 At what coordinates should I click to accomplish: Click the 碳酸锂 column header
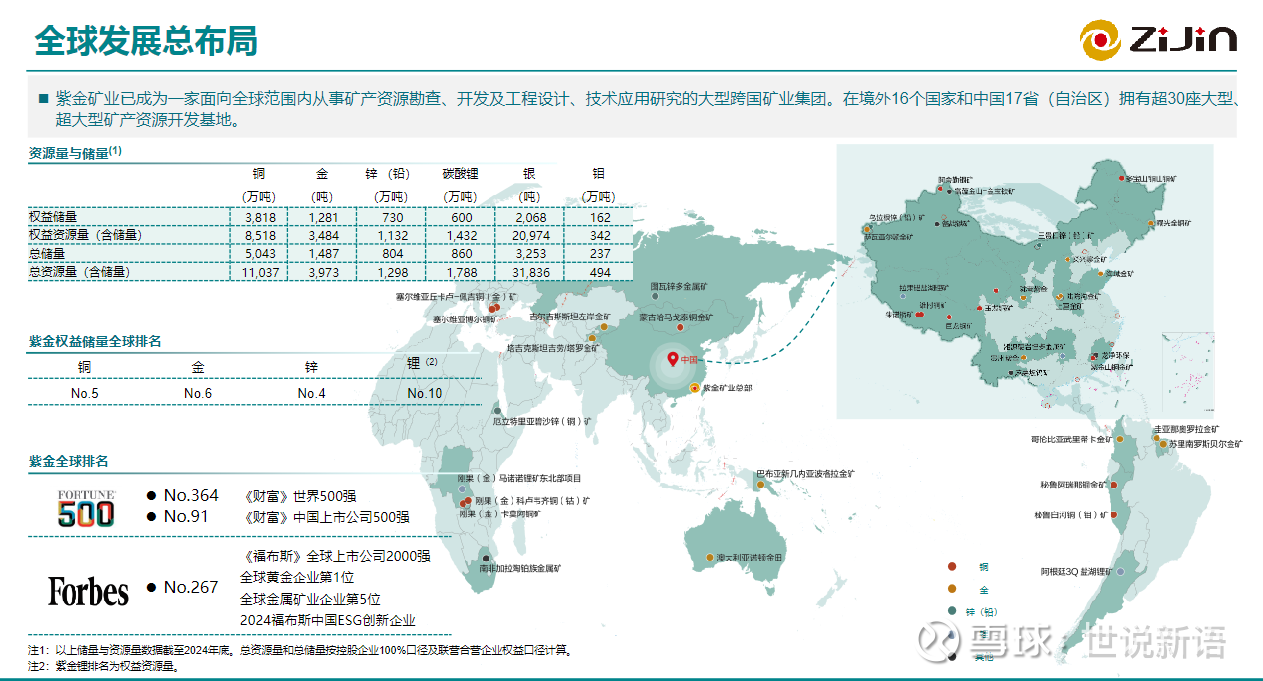click(461, 174)
